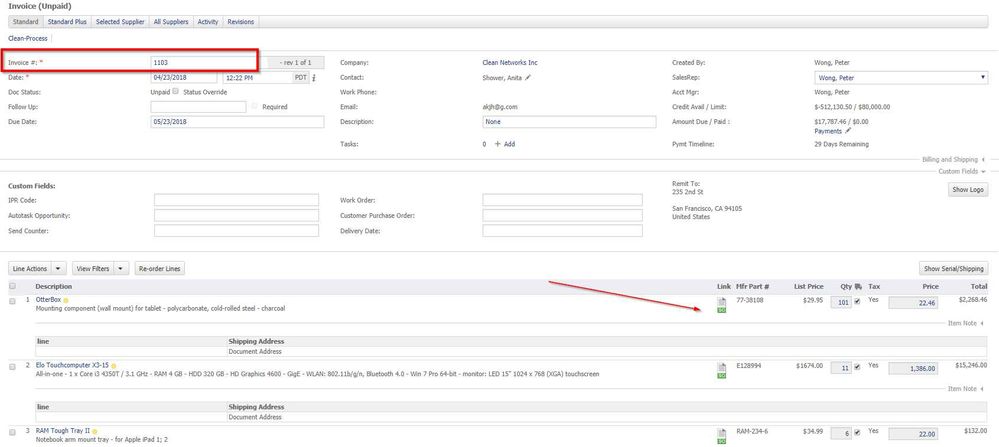Click the pencil icon next to Payments
The height and width of the screenshot is (447, 999).
849,130
